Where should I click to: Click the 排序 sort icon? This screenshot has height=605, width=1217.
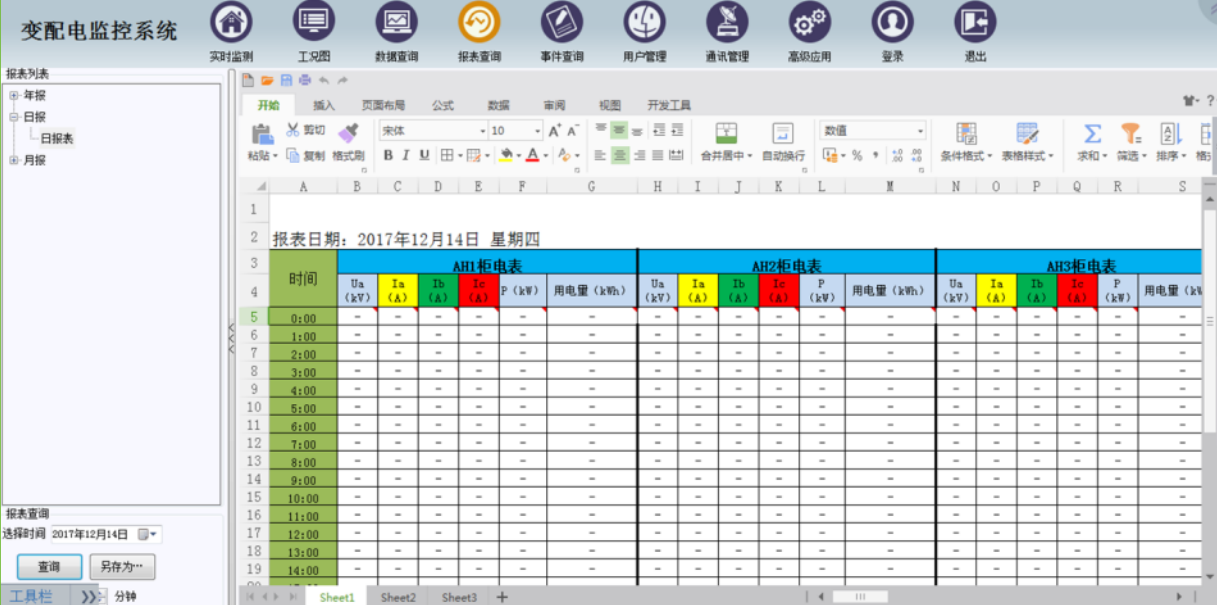coord(1170,133)
